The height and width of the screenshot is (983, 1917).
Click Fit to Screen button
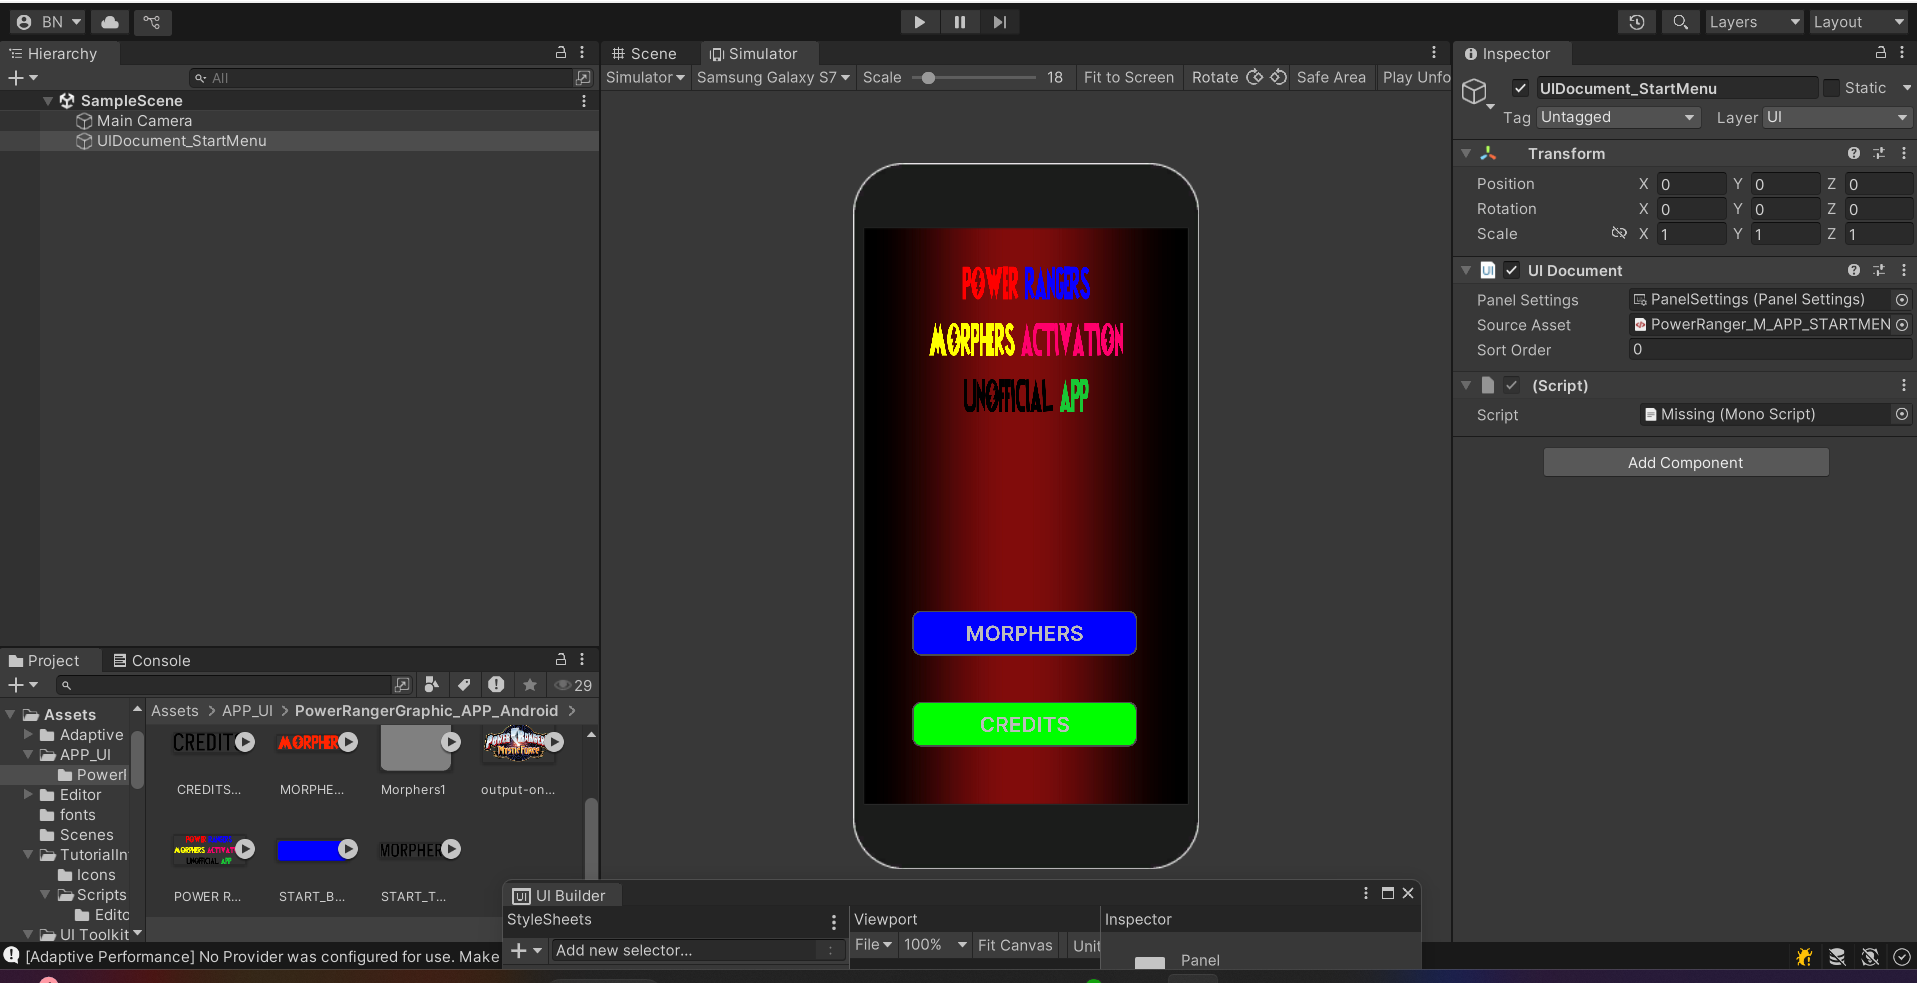click(1129, 77)
